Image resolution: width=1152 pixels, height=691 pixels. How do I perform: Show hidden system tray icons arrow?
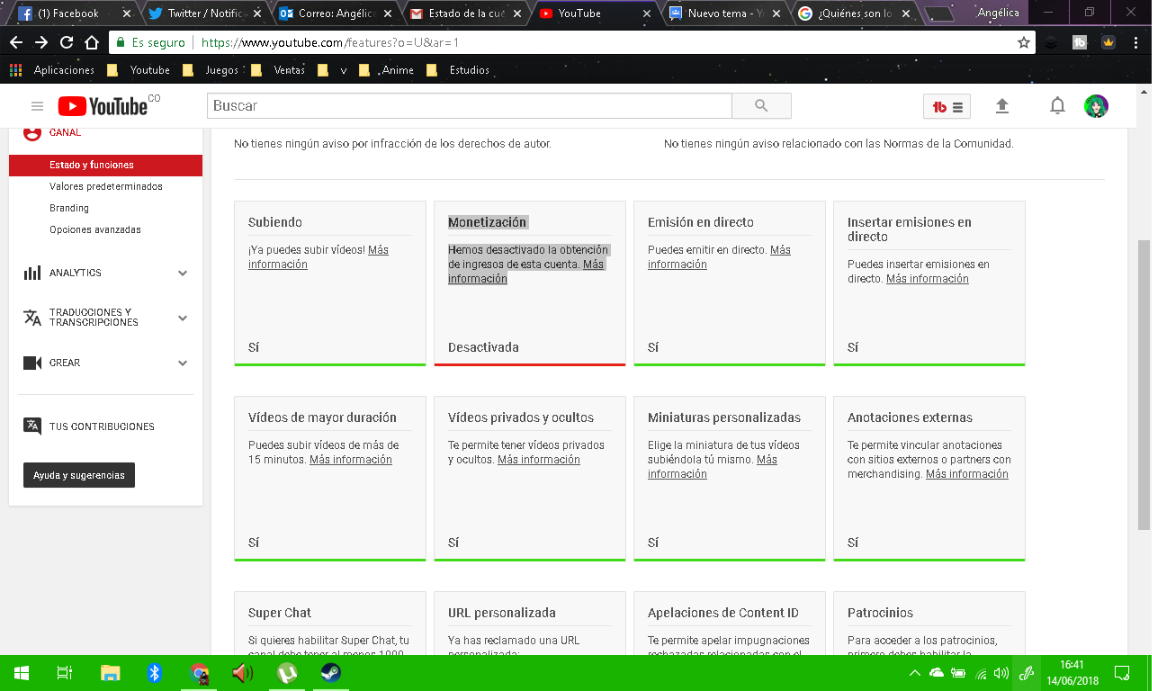coord(915,673)
